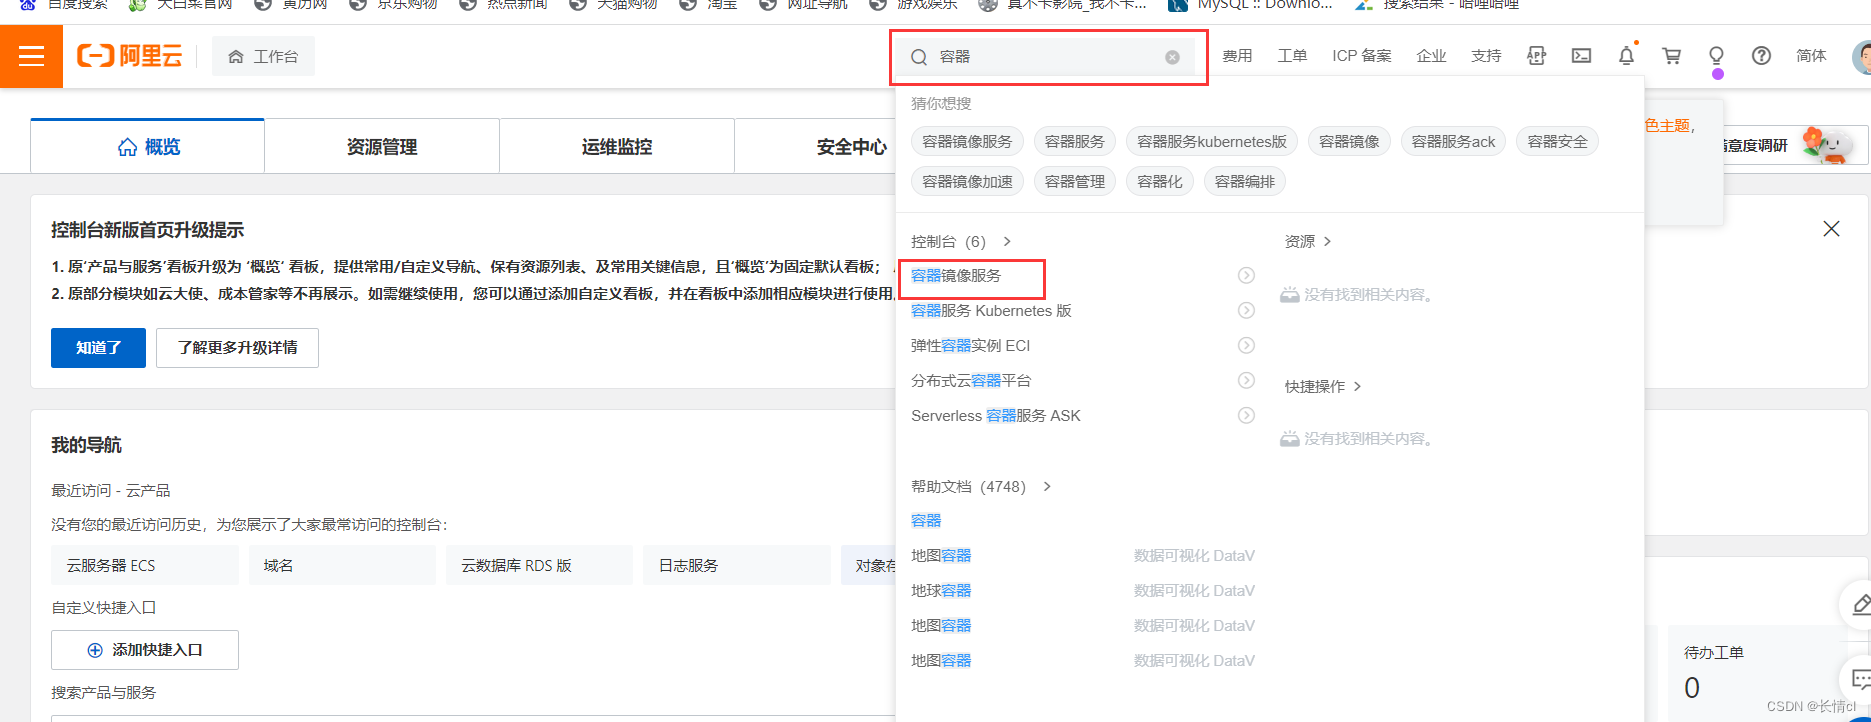The image size is (1871, 722).
Task: Click arrow icon beside 弹性容器实例 ECI
Action: click(x=1246, y=345)
